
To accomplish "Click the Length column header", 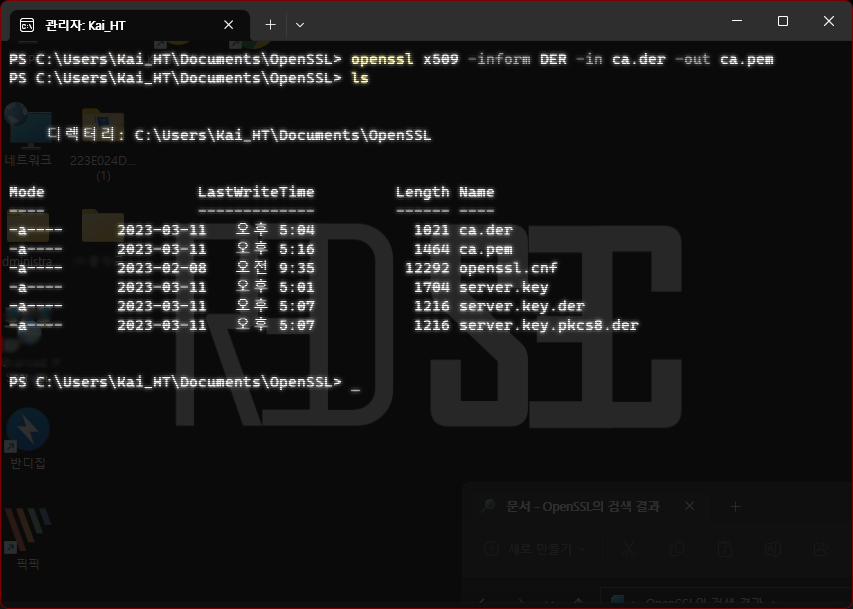I will pos(423,192).
